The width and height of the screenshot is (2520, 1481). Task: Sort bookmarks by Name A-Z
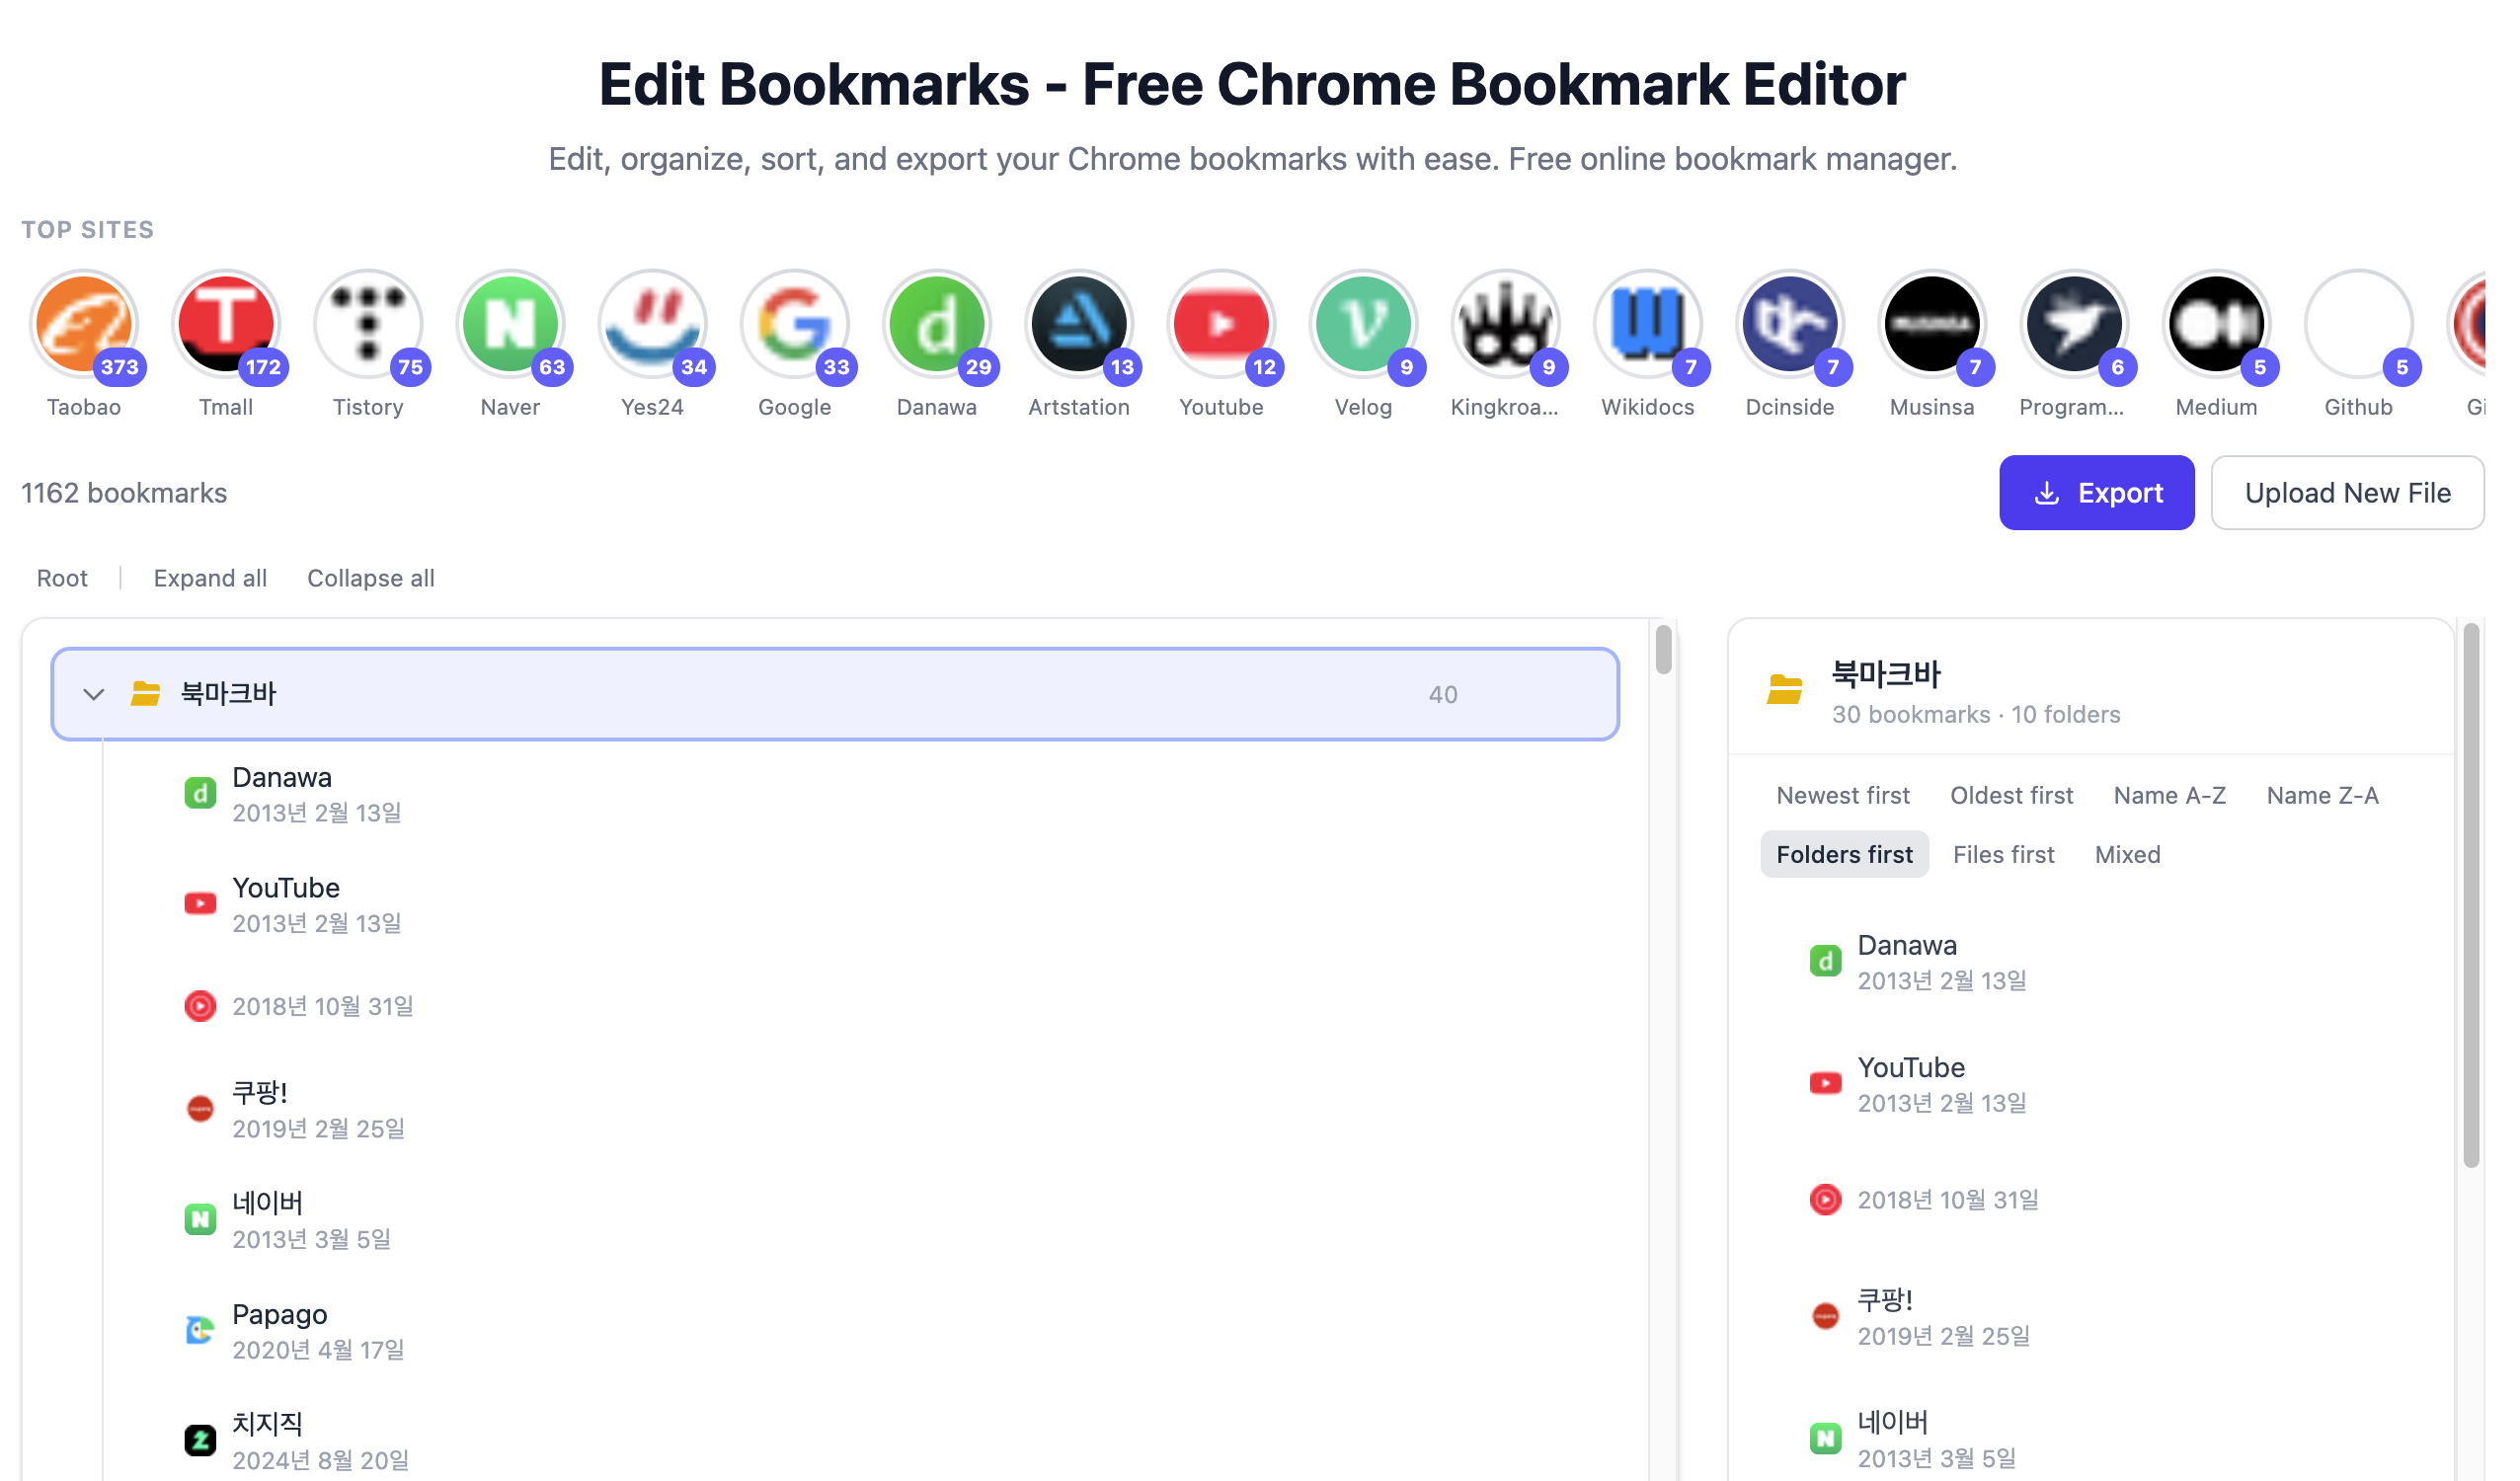tap(2169, 795)
